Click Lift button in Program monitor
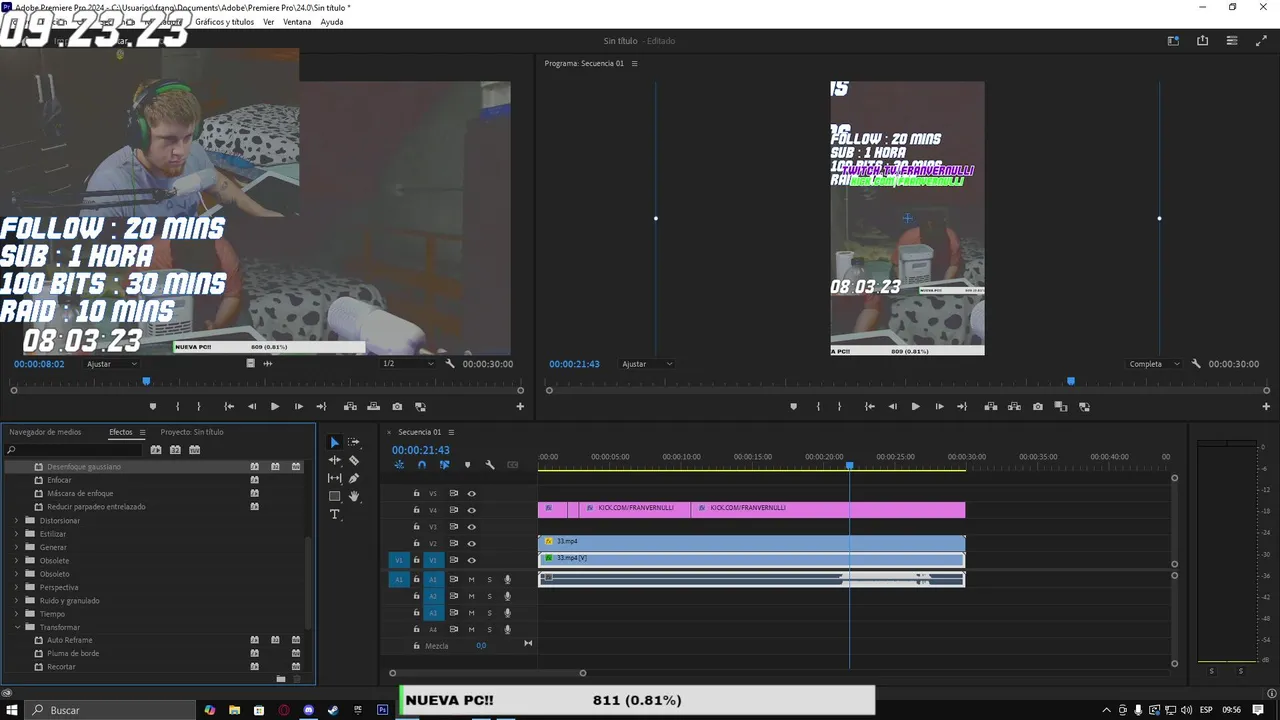 click(990, 407)
